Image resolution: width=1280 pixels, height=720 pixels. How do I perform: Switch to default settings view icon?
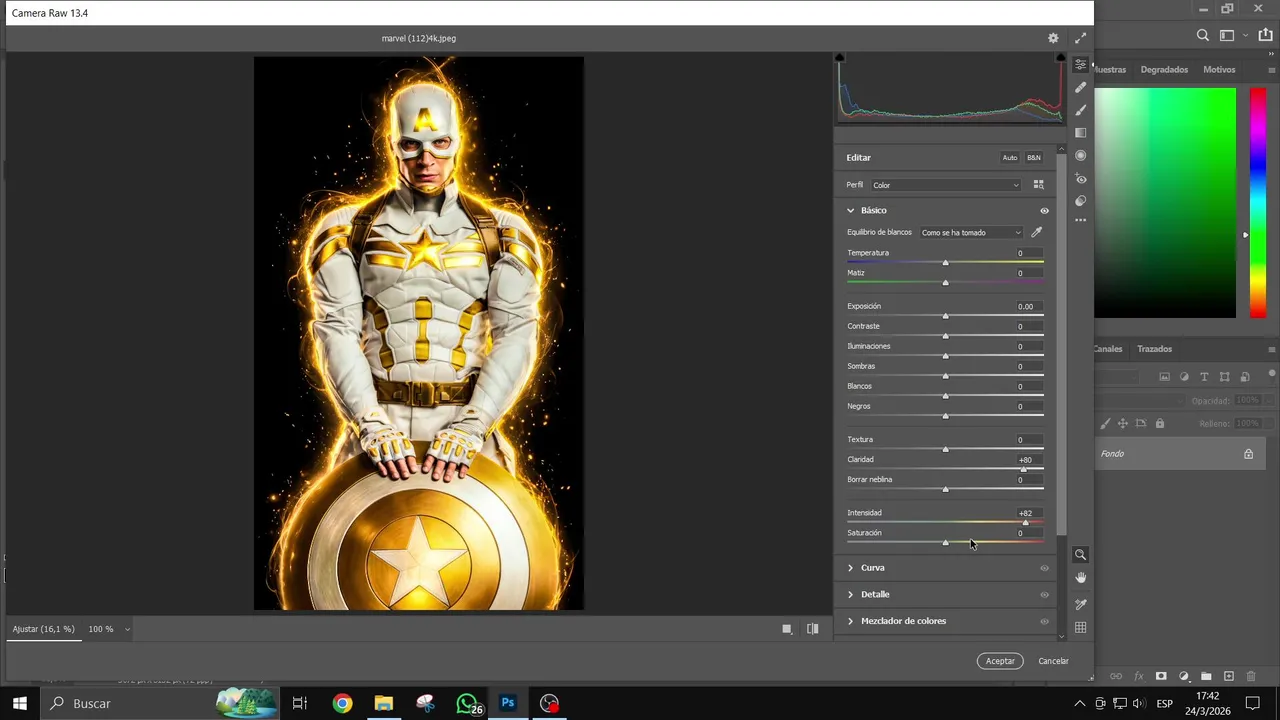pos(787,629)
